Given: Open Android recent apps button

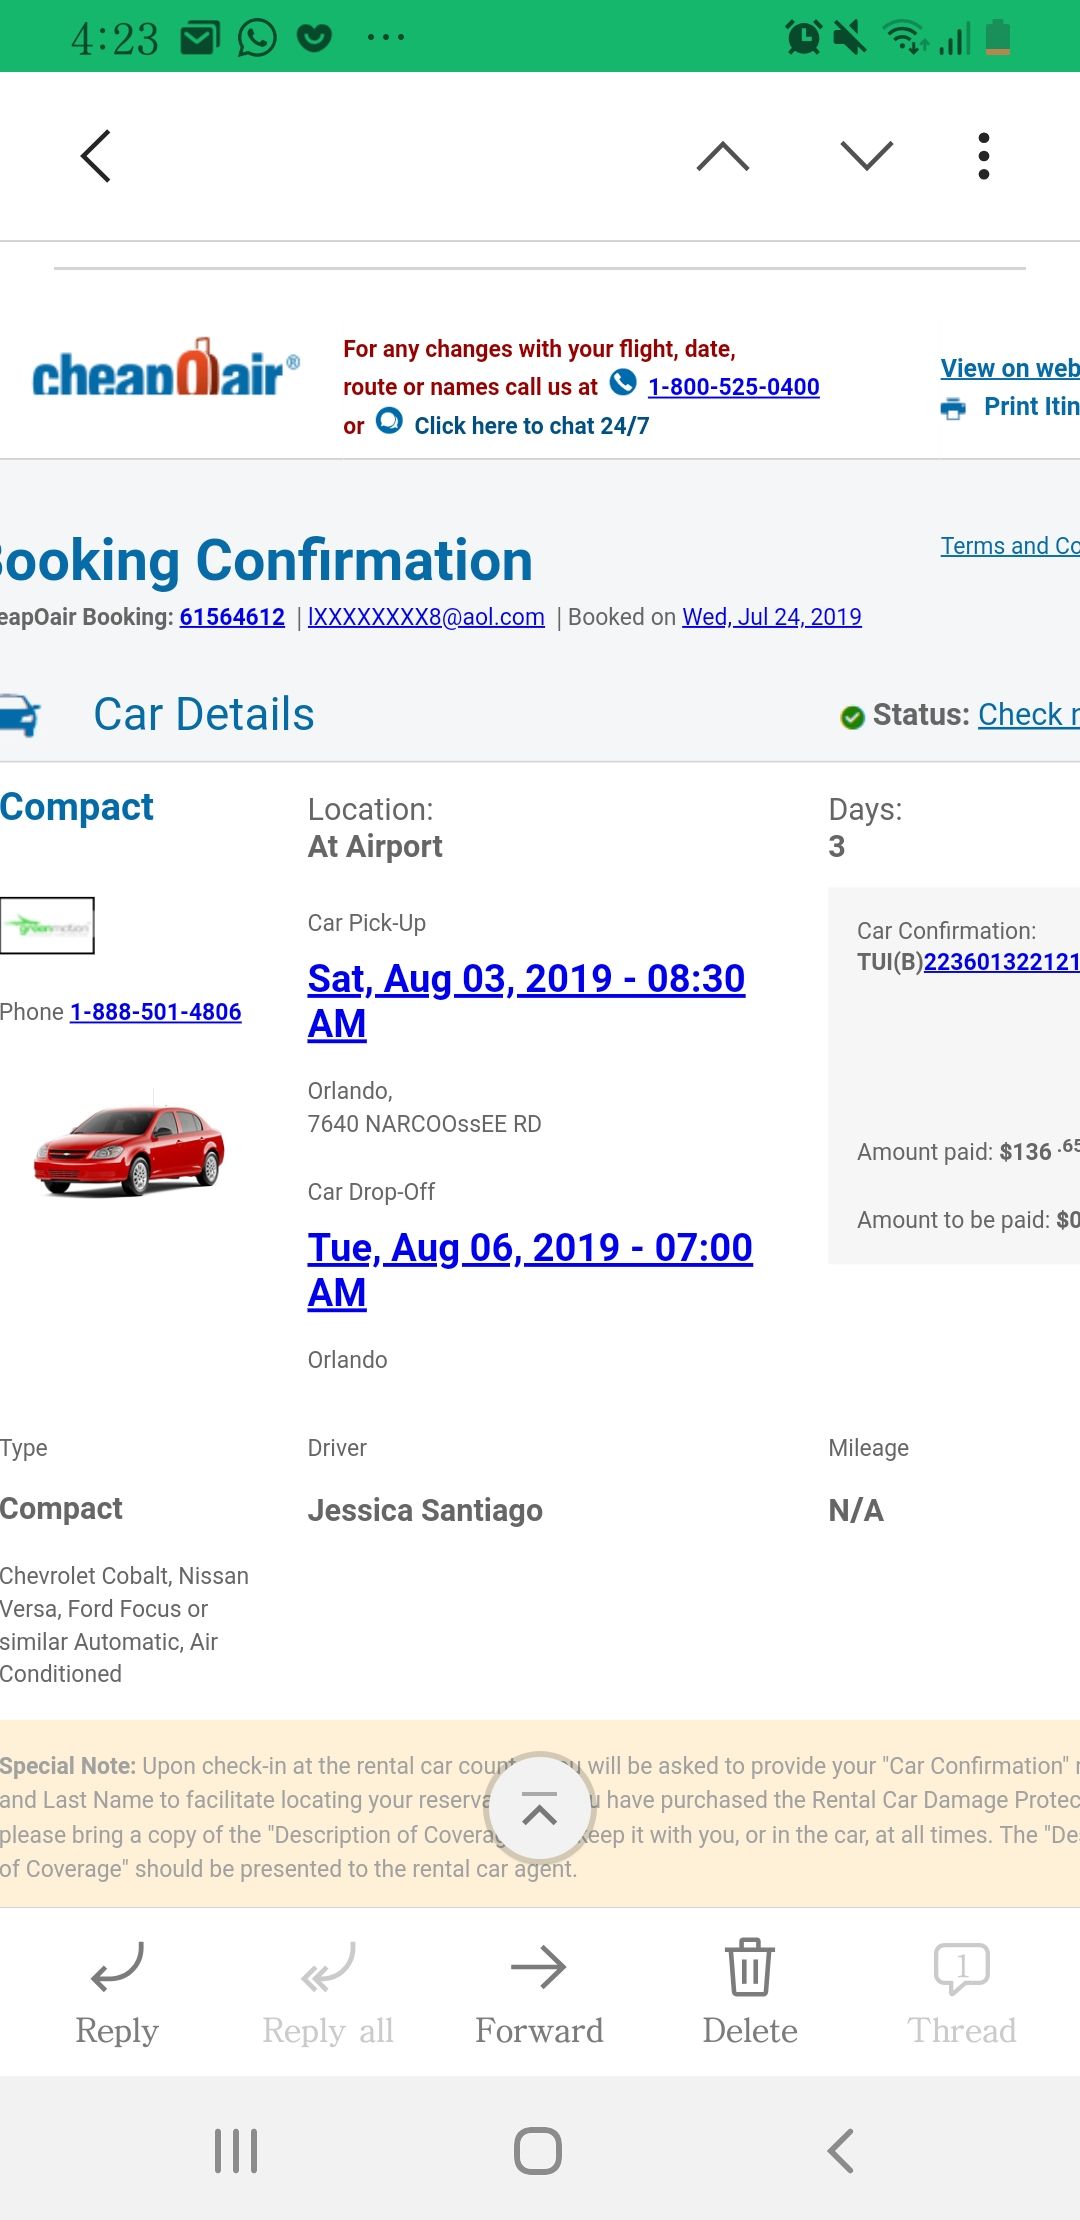Looking at the screenshot, I should point(237,2151).
